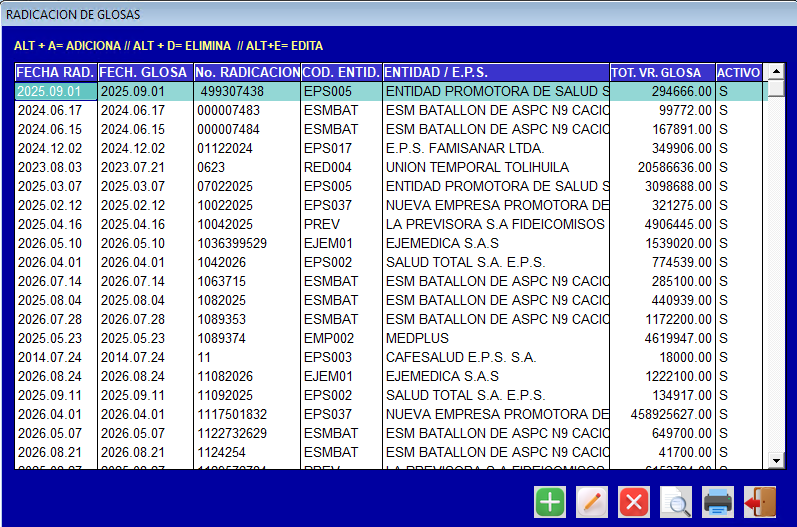Click the No. RADICACION column header

click(x=247, y=73)
